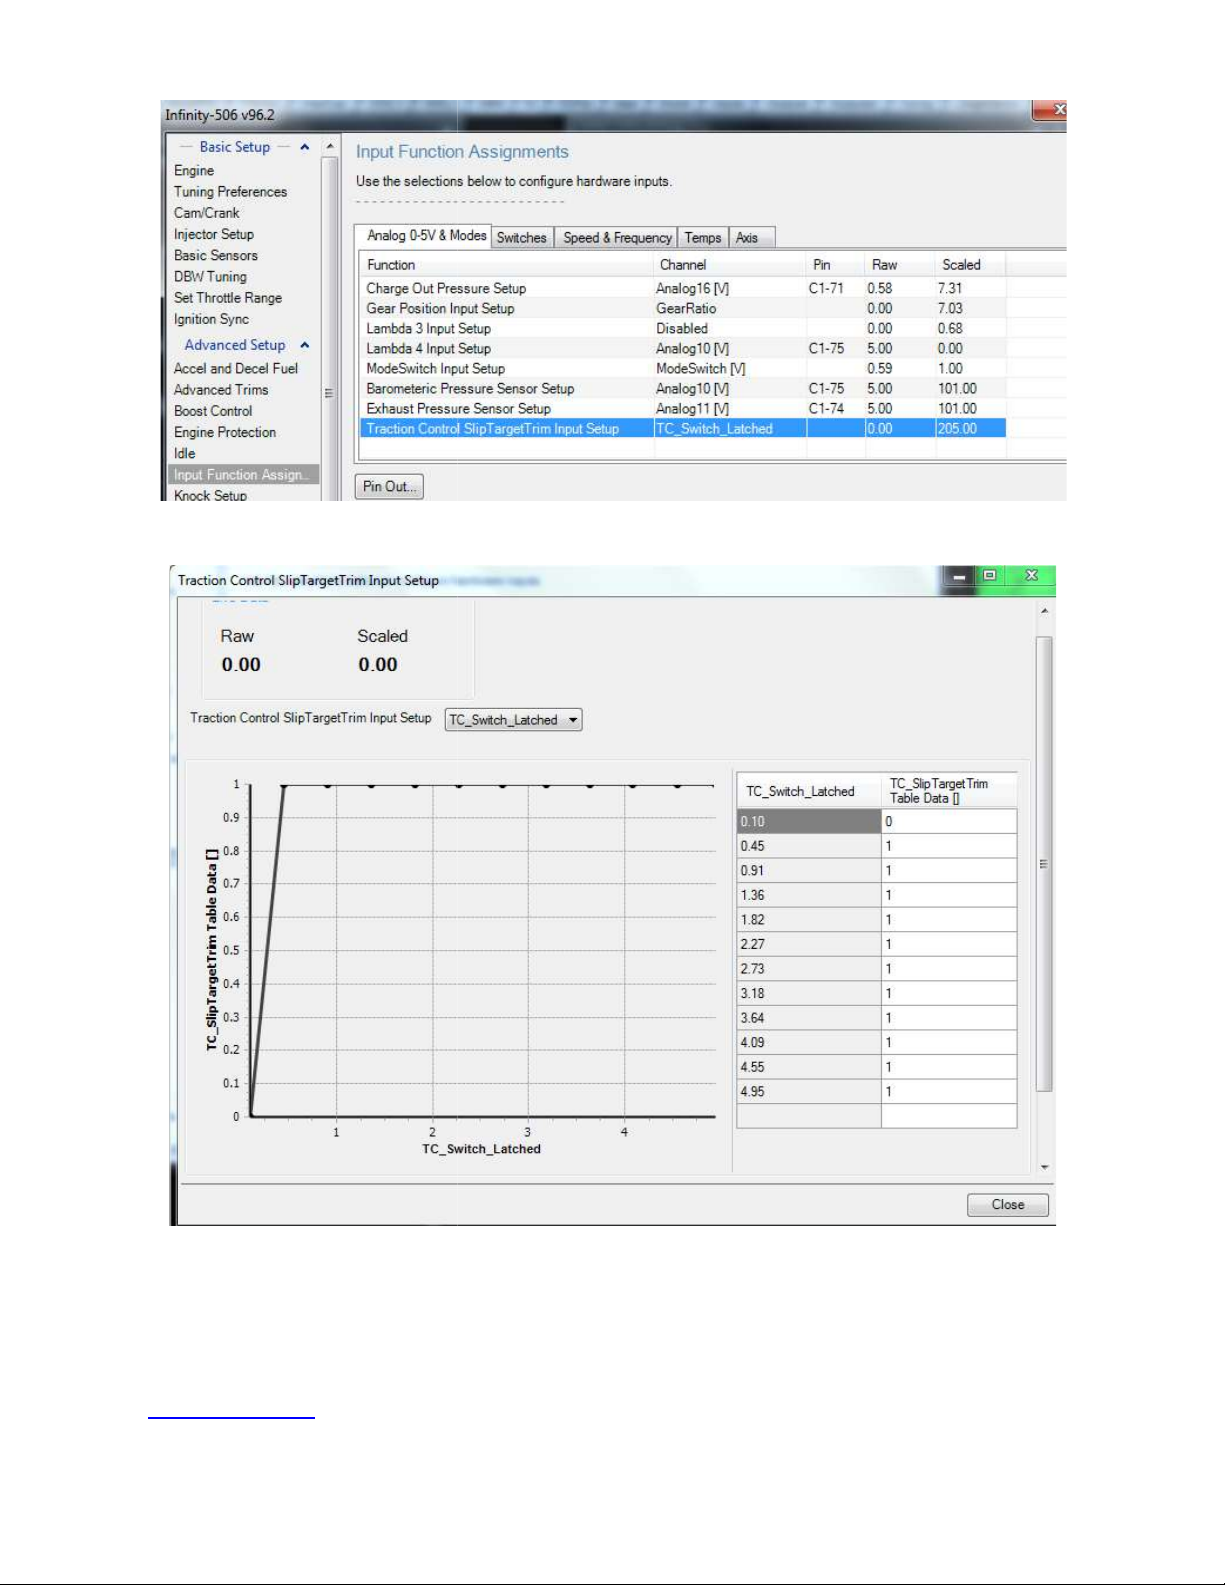The height and width of the screenshot is (1585, 1225).
Task: Minimize the Traction Control setup window
Action: pos(958,577)
